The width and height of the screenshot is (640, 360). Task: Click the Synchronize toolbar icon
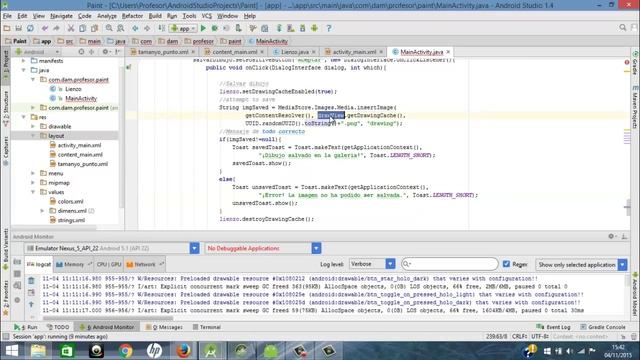tap(30, 28)
